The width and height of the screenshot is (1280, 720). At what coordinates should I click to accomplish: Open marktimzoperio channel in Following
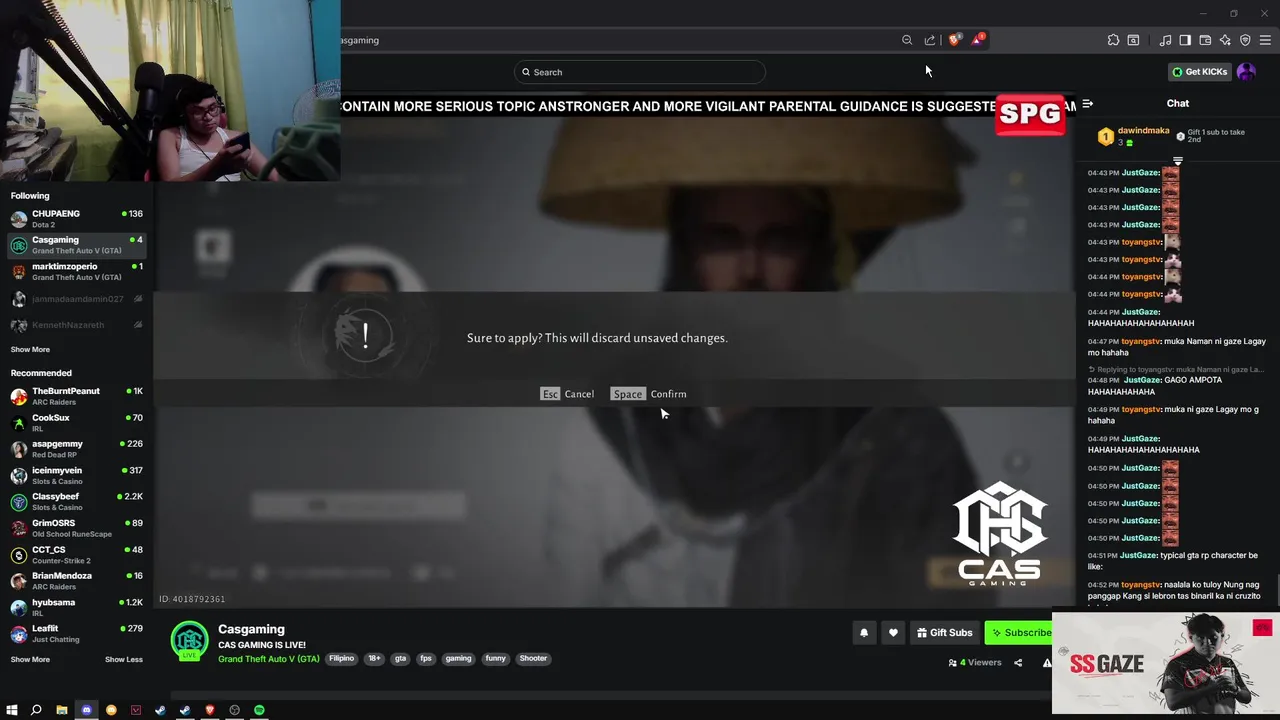77,271
